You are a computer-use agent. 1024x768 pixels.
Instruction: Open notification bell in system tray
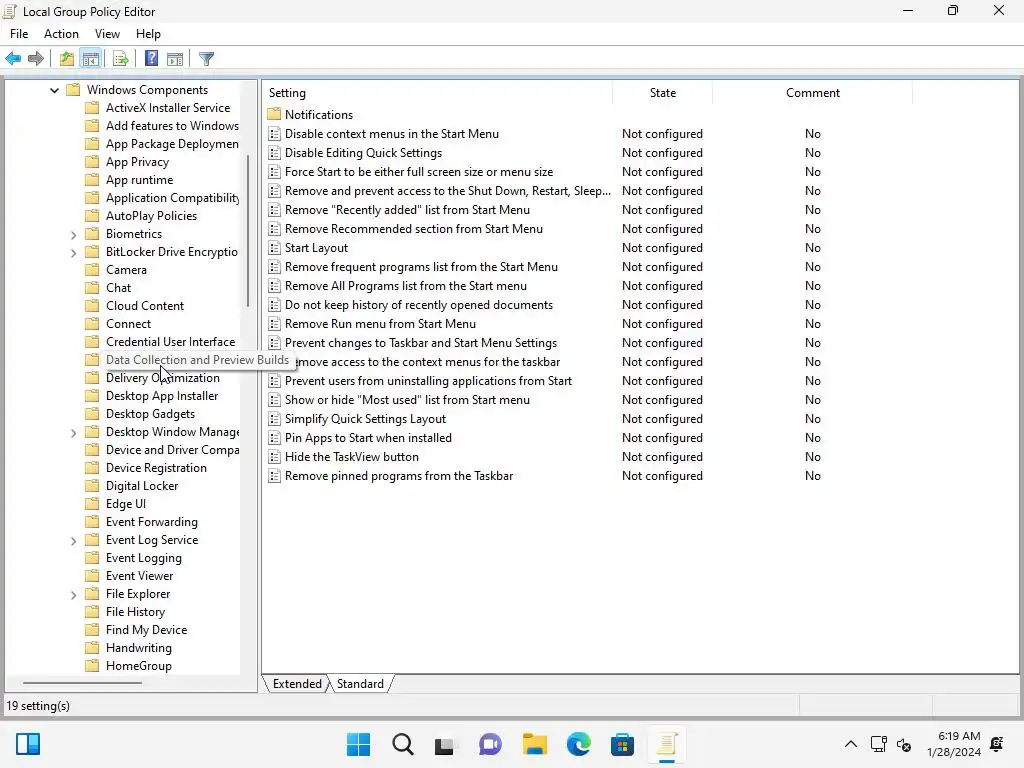[997, 744]
